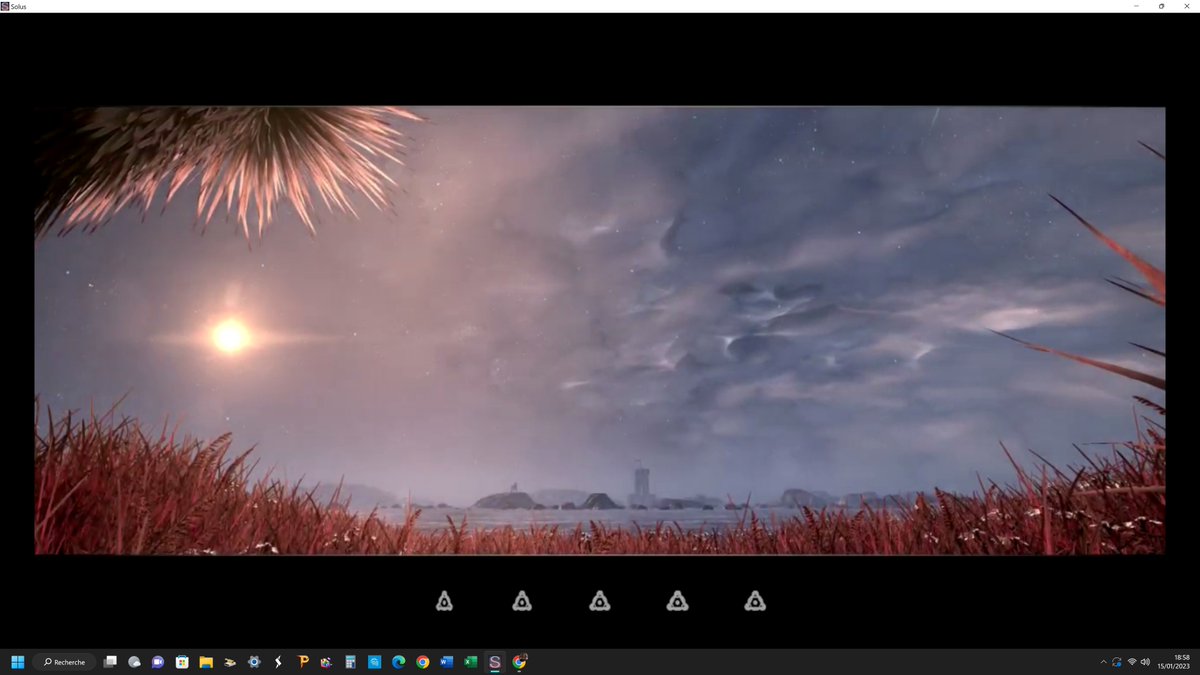This screenshot has height=675, width=1200.
Task: Open the Windows Start menu
Action: coord(17,662)
